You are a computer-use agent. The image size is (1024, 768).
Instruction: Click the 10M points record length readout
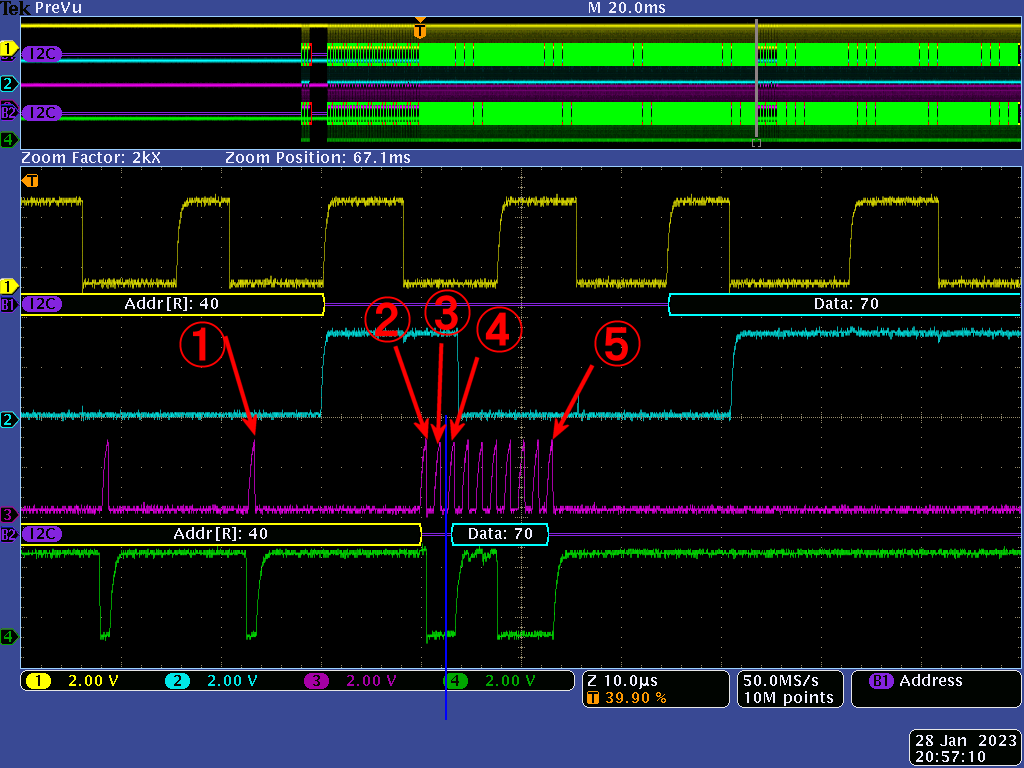coord(788,698)
